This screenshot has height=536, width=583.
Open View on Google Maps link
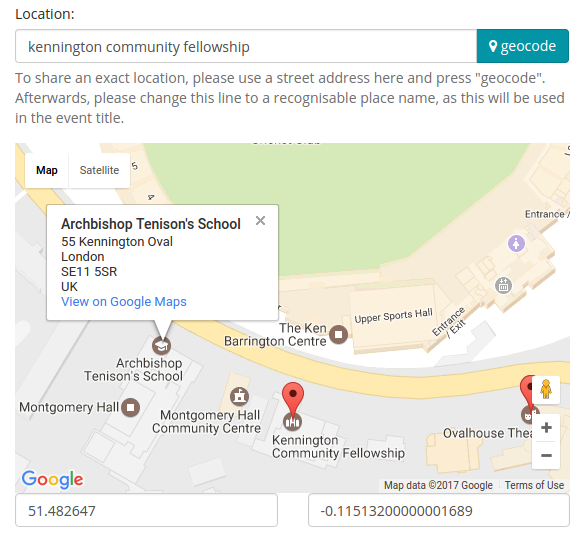[124, 301]
